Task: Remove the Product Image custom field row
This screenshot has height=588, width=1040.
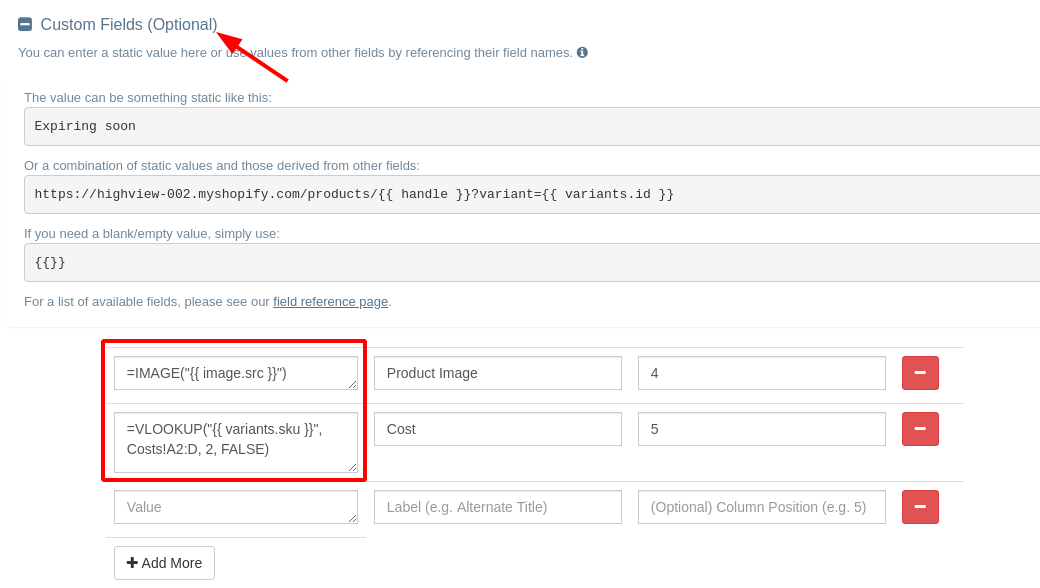Action: pyautogui.click(x=919, y=372)
